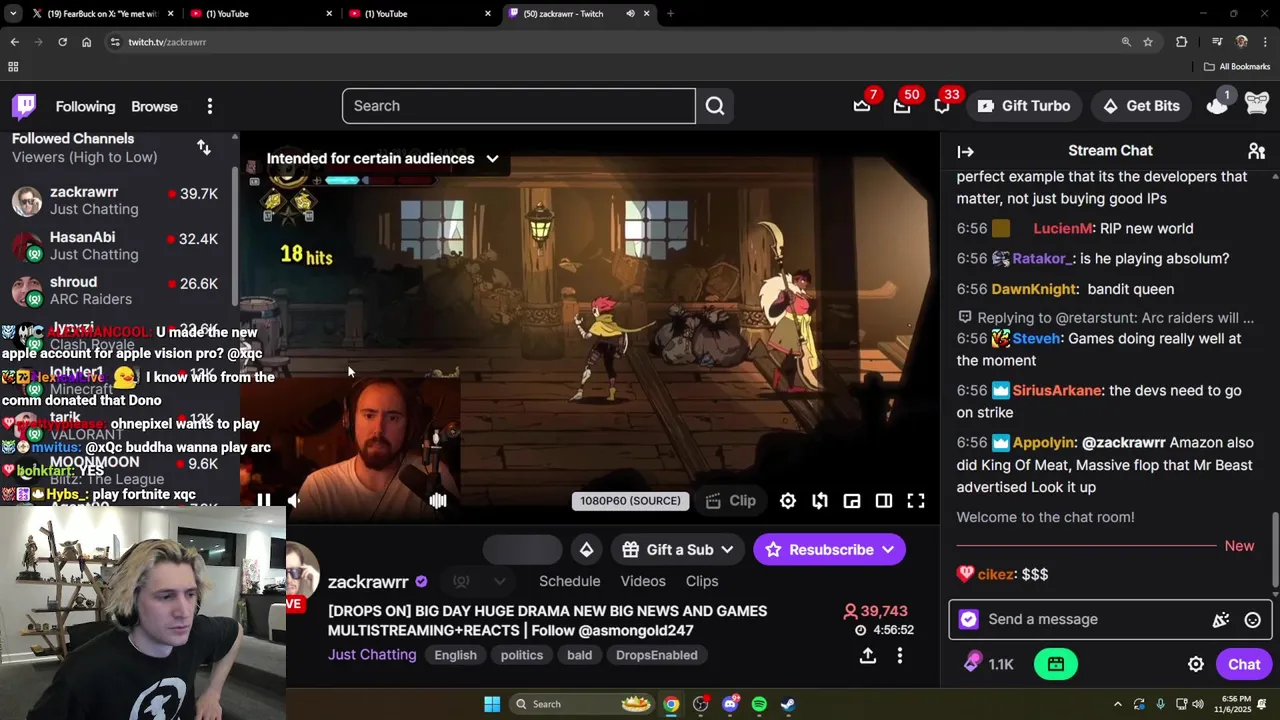The width and height of the screenshot is (1280, 720).
Task: Open the player settings gear
Action: click(x=788, y=501)
